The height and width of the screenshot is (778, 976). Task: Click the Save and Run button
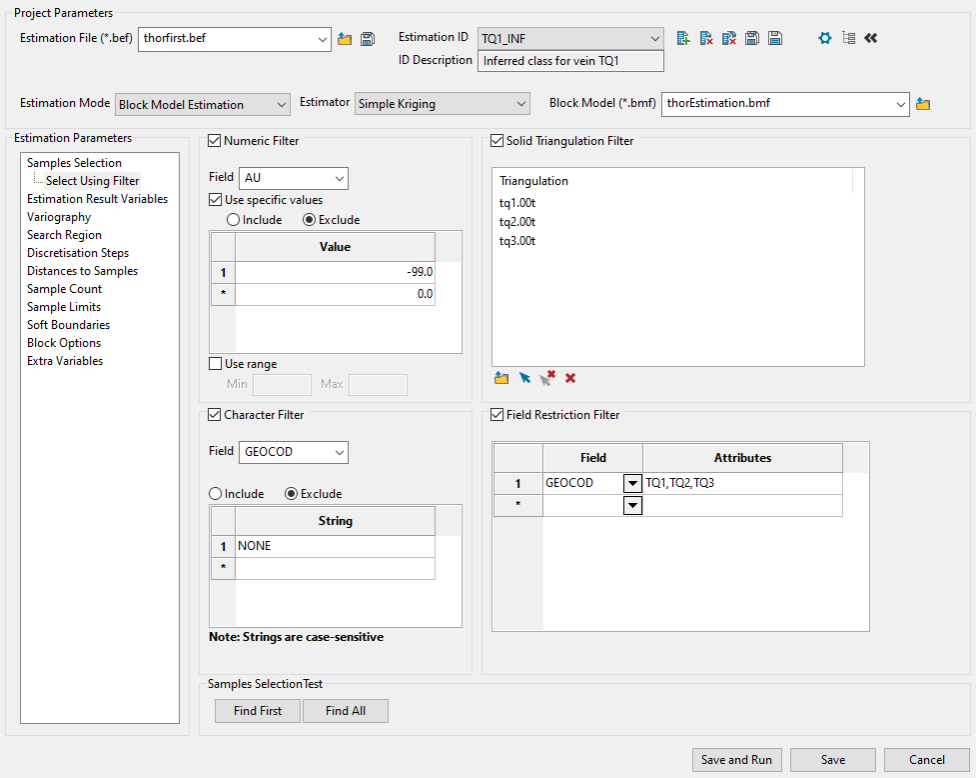(736, 760)
